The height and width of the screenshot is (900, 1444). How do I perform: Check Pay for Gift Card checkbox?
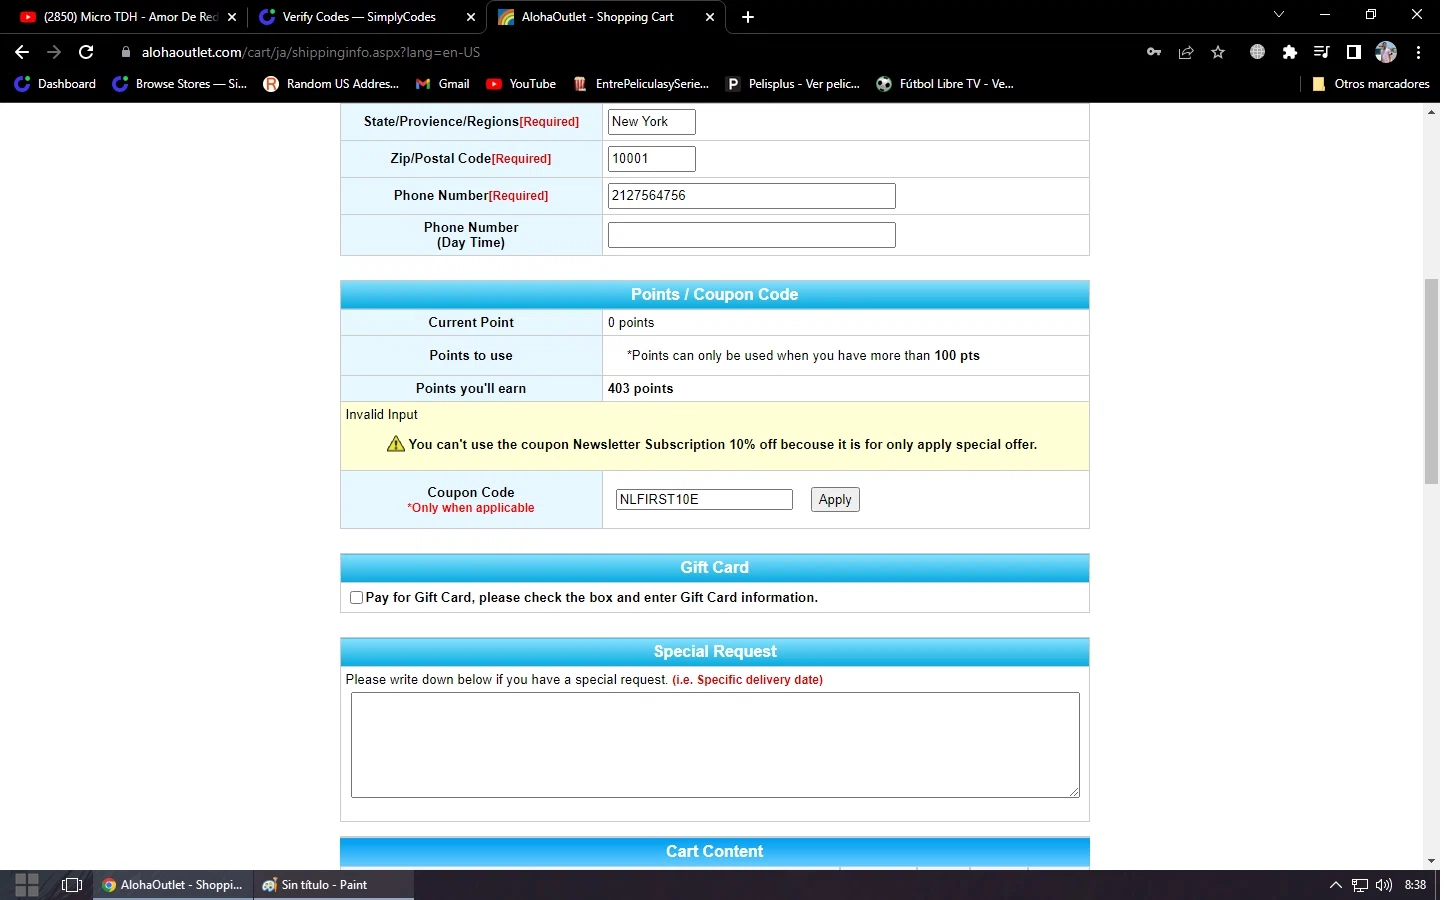pyautogui.click(x=356, y=598)
